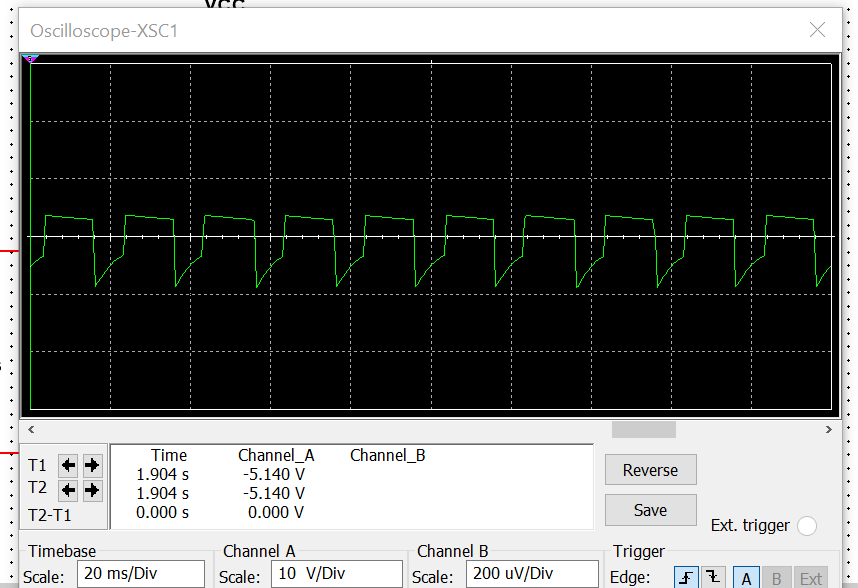858x588 pixels.
Task: Click the Timebase scale field 20 ms/Div
Action: click(x=141, y=574)
